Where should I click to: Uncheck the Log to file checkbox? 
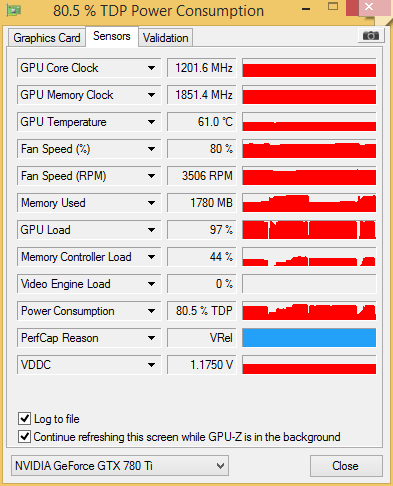click(24, 418)
